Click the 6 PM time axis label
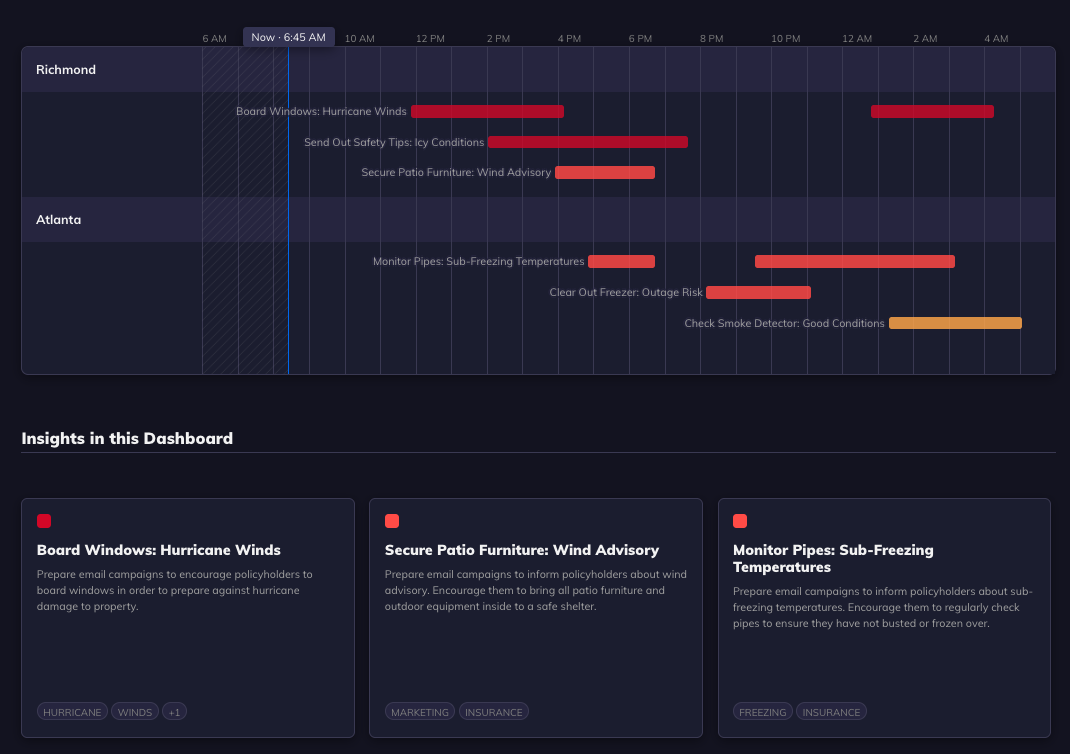This screenshot has height=754, width=1070. point(640,39)
